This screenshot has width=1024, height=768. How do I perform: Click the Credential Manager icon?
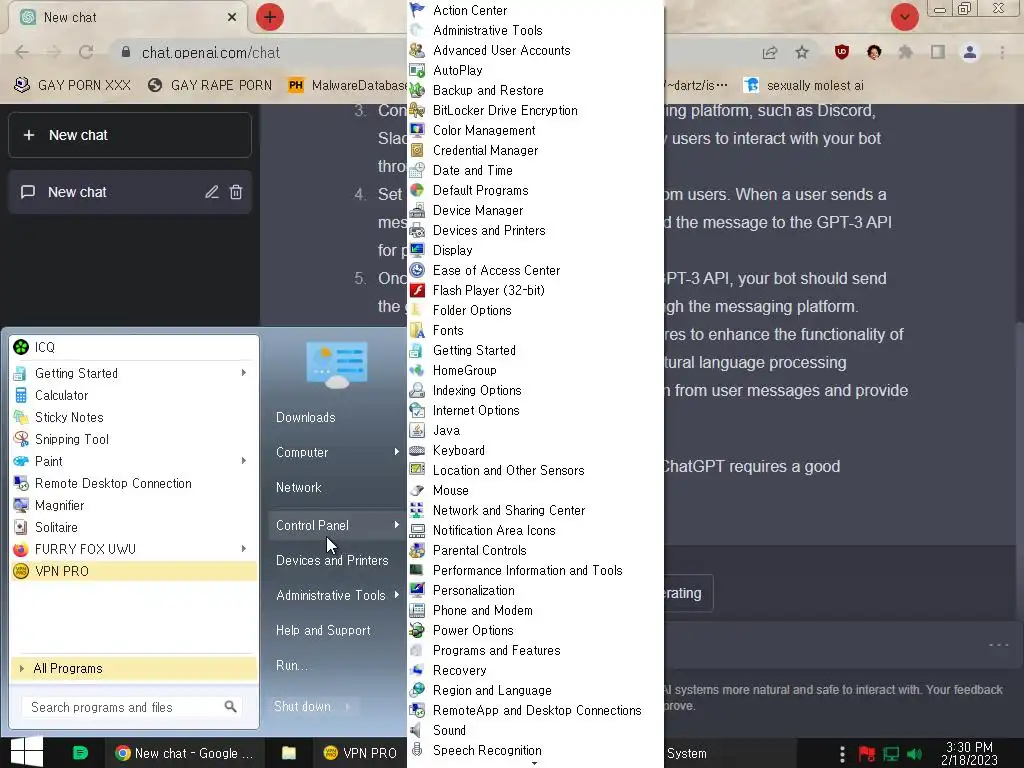(417, 150)
